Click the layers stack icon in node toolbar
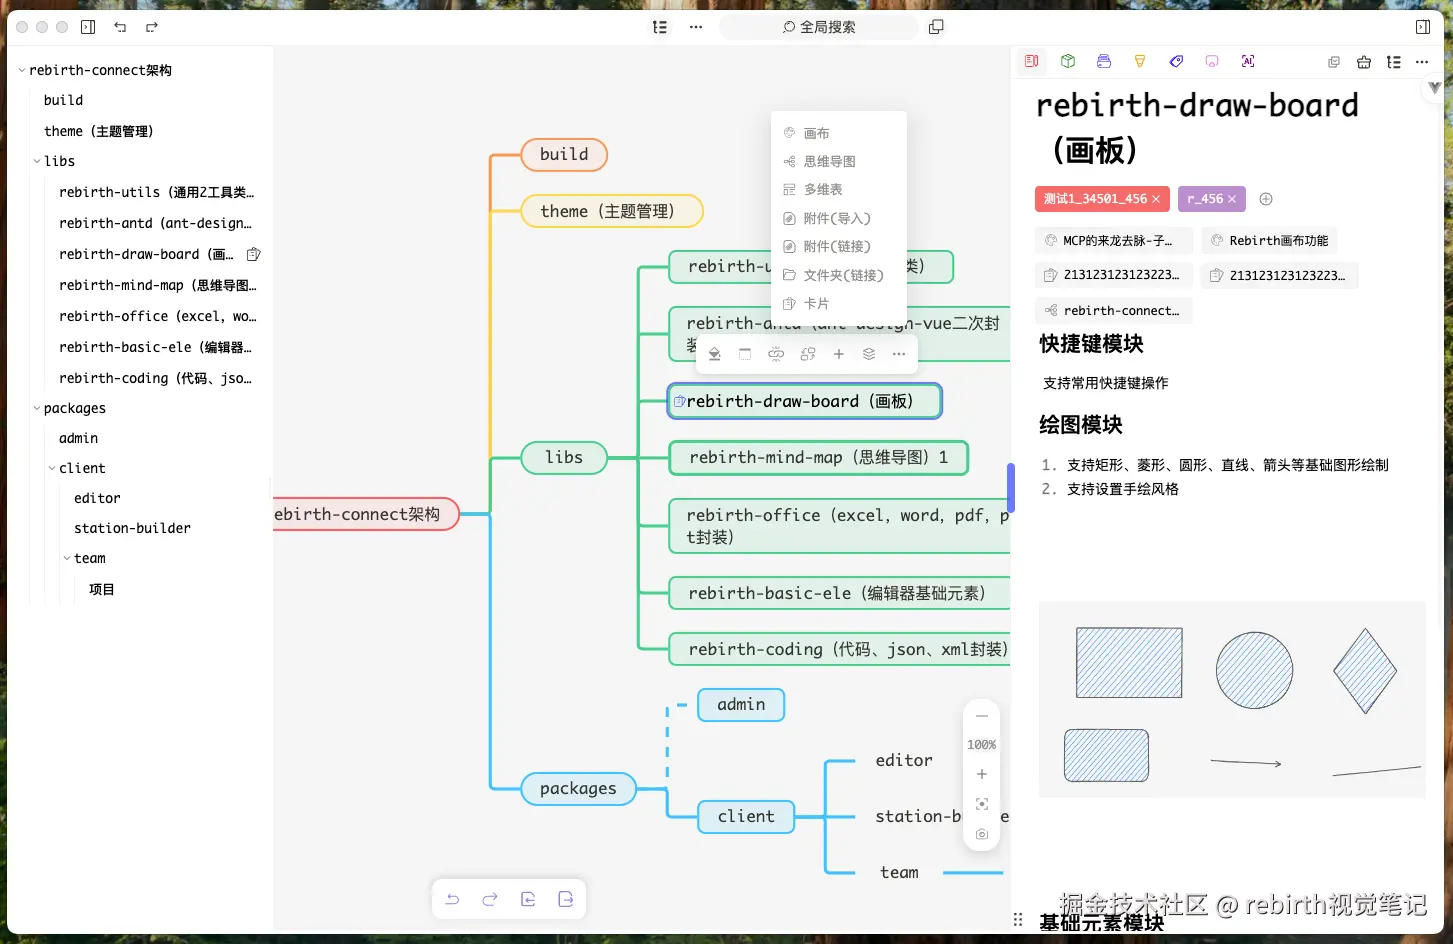 point(868,353)
